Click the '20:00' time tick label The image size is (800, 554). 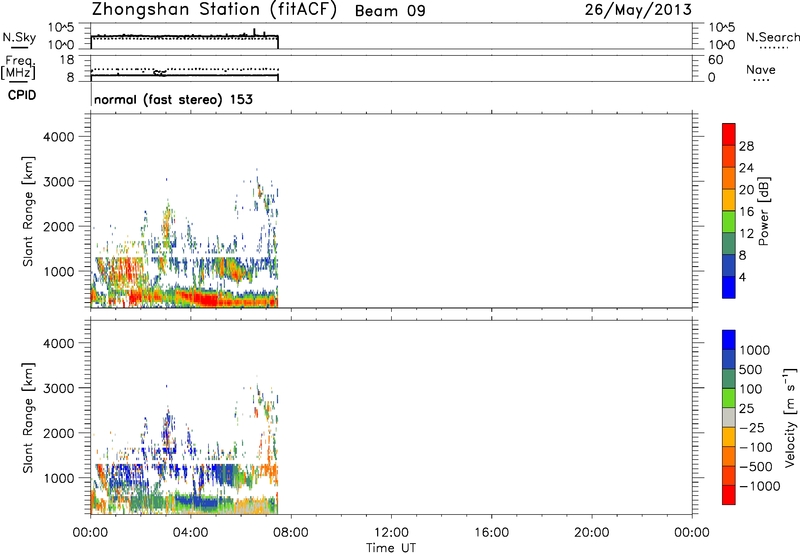click(592, 533)
